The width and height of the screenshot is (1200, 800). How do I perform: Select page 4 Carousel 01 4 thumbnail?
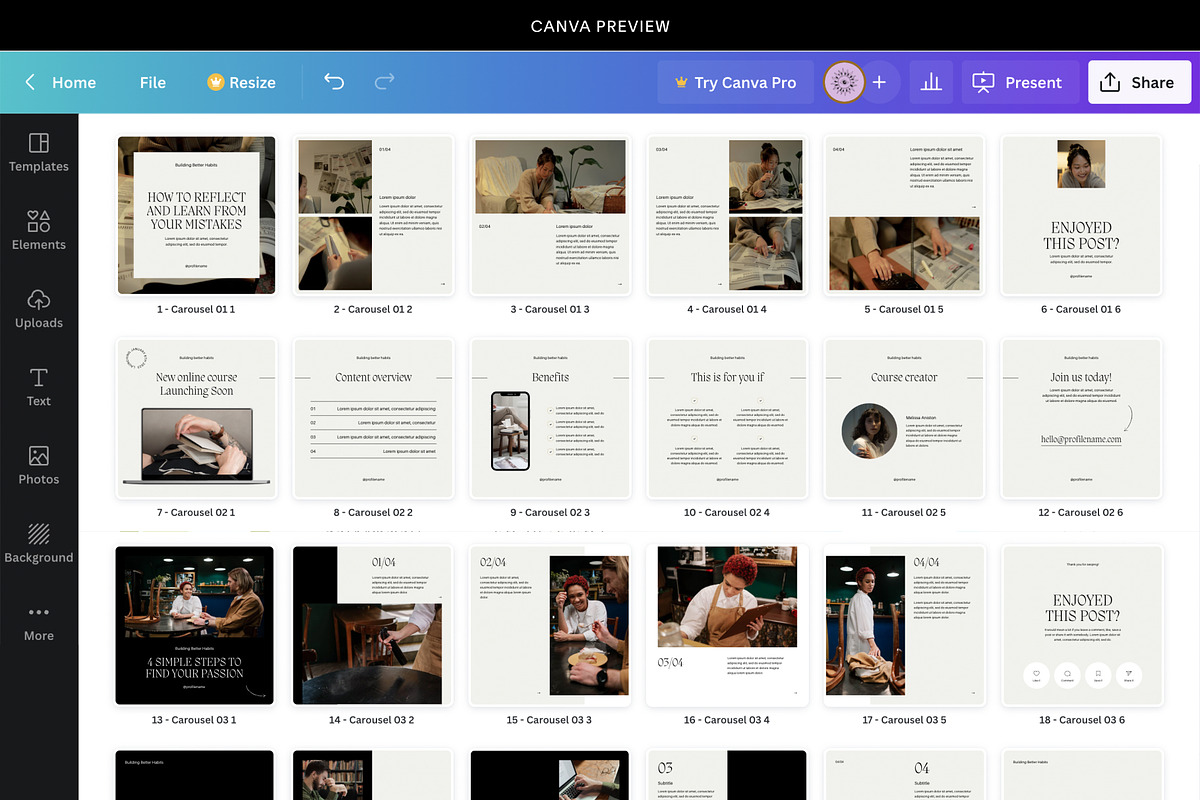(x=727, y=215)
